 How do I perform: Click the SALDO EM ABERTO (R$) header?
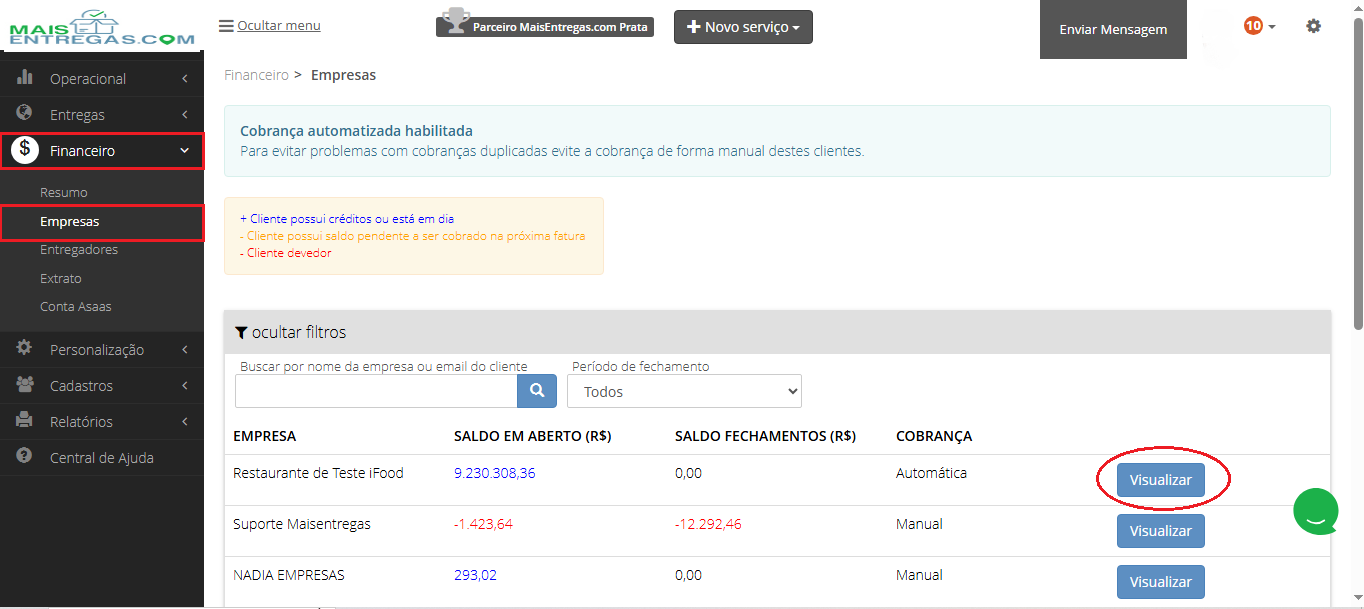click(533, 436)
